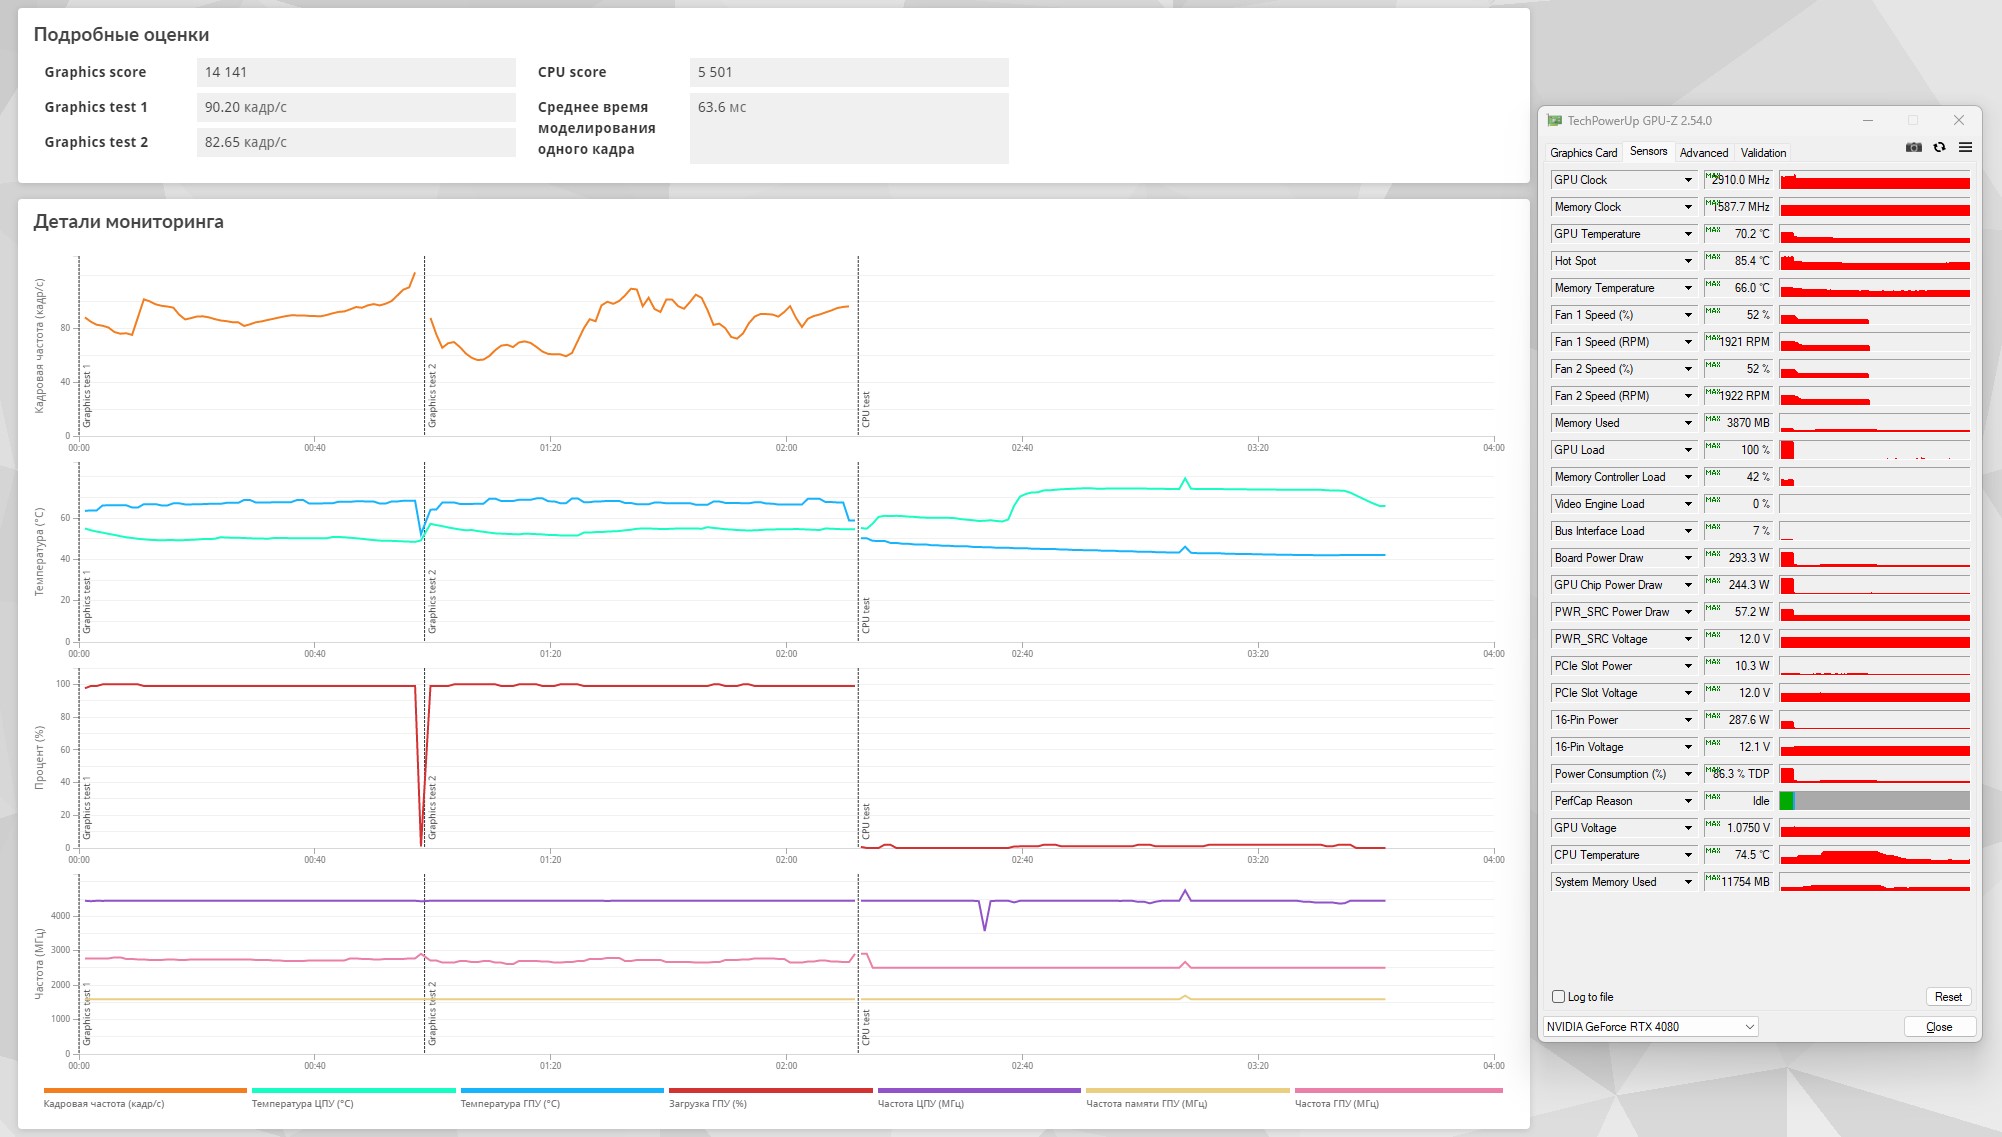Minimize the GPU-Z window
Screen dimensions: 2002x1137
click(1867, 120)
